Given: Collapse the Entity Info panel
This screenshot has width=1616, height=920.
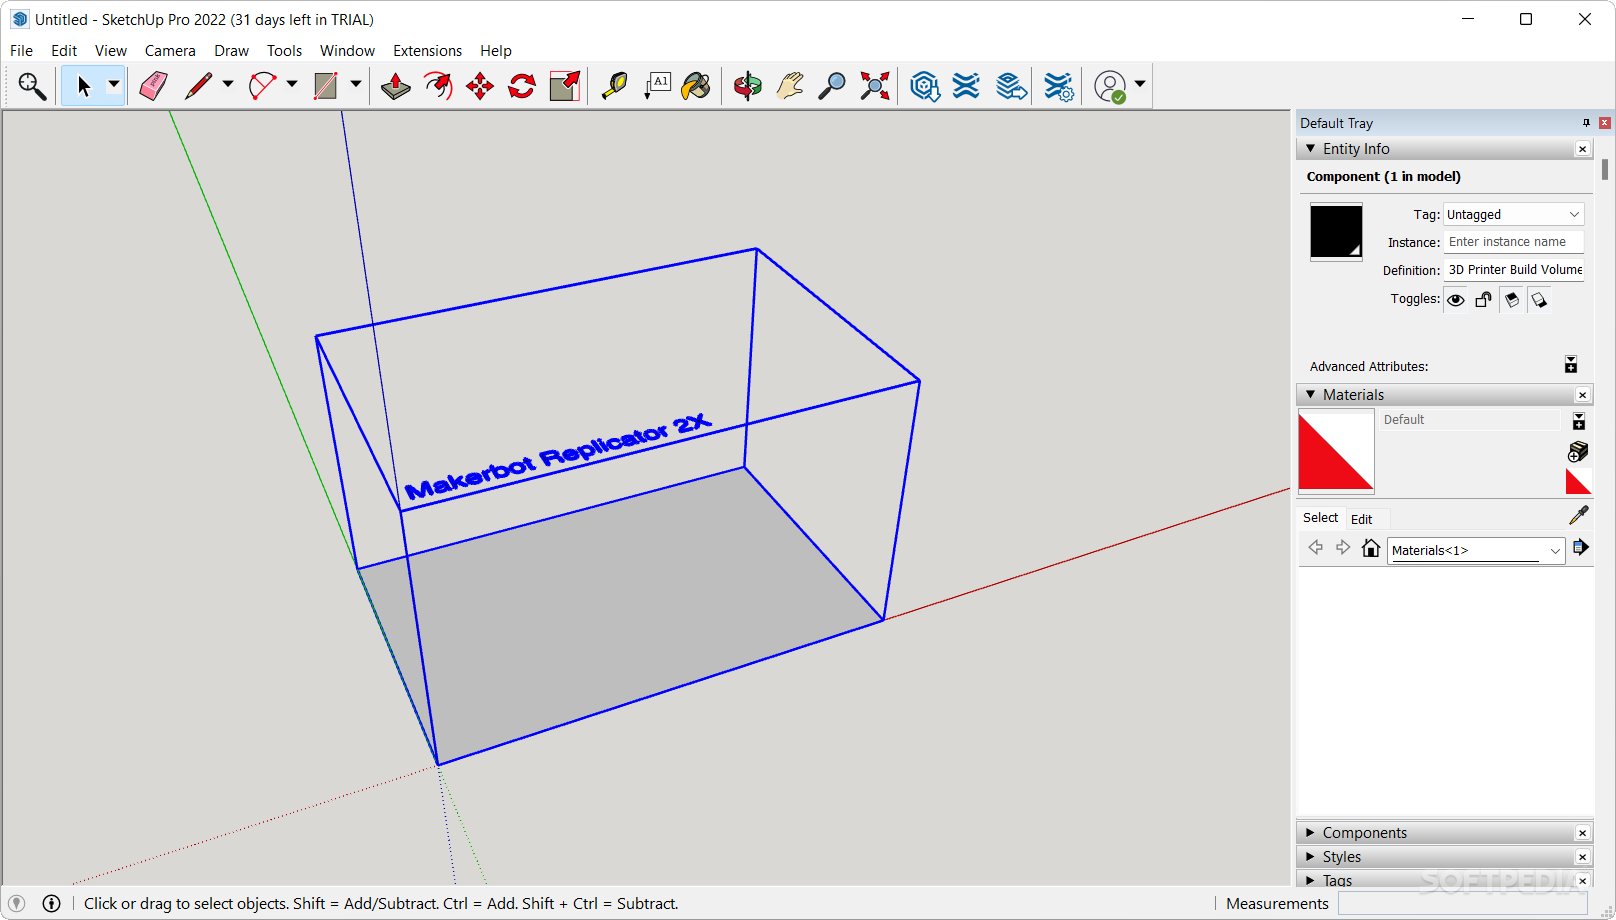Looking at the screenshot, I should (x=1311, y=148).
